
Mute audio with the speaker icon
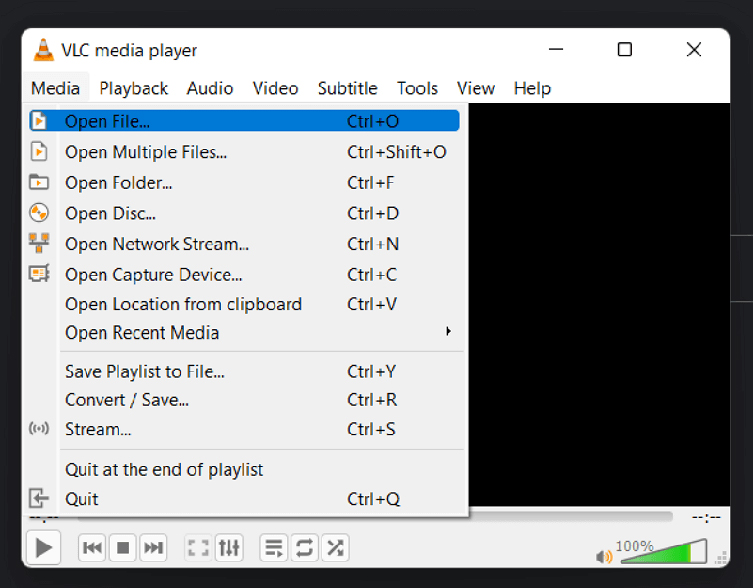click(604, 556)
